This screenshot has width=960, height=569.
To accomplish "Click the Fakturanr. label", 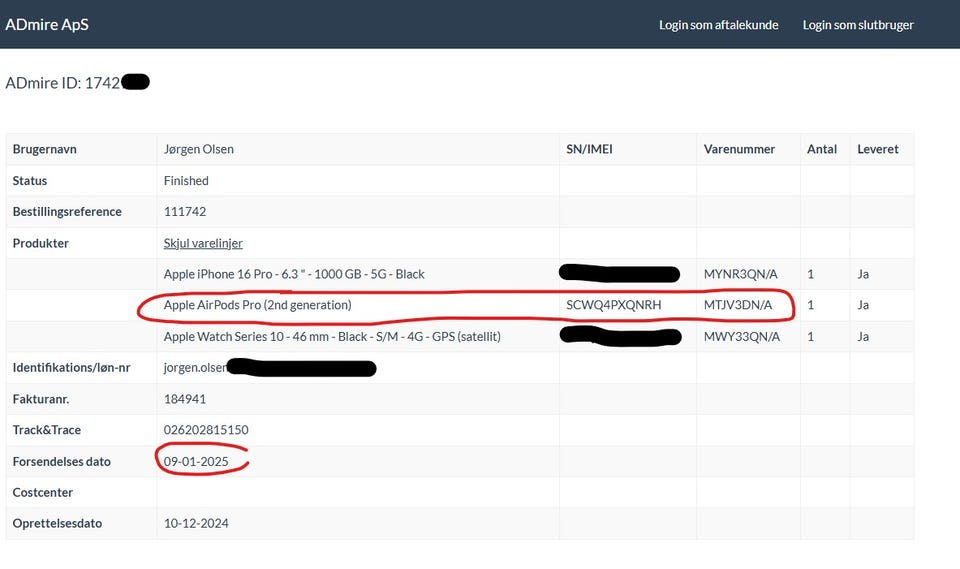I will click(40, 399).
